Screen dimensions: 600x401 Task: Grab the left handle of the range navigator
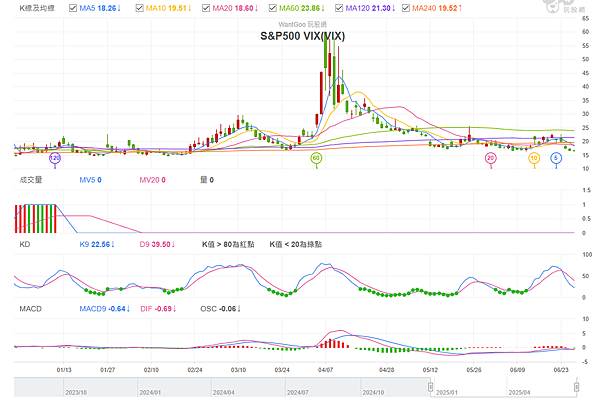(430, 387)
